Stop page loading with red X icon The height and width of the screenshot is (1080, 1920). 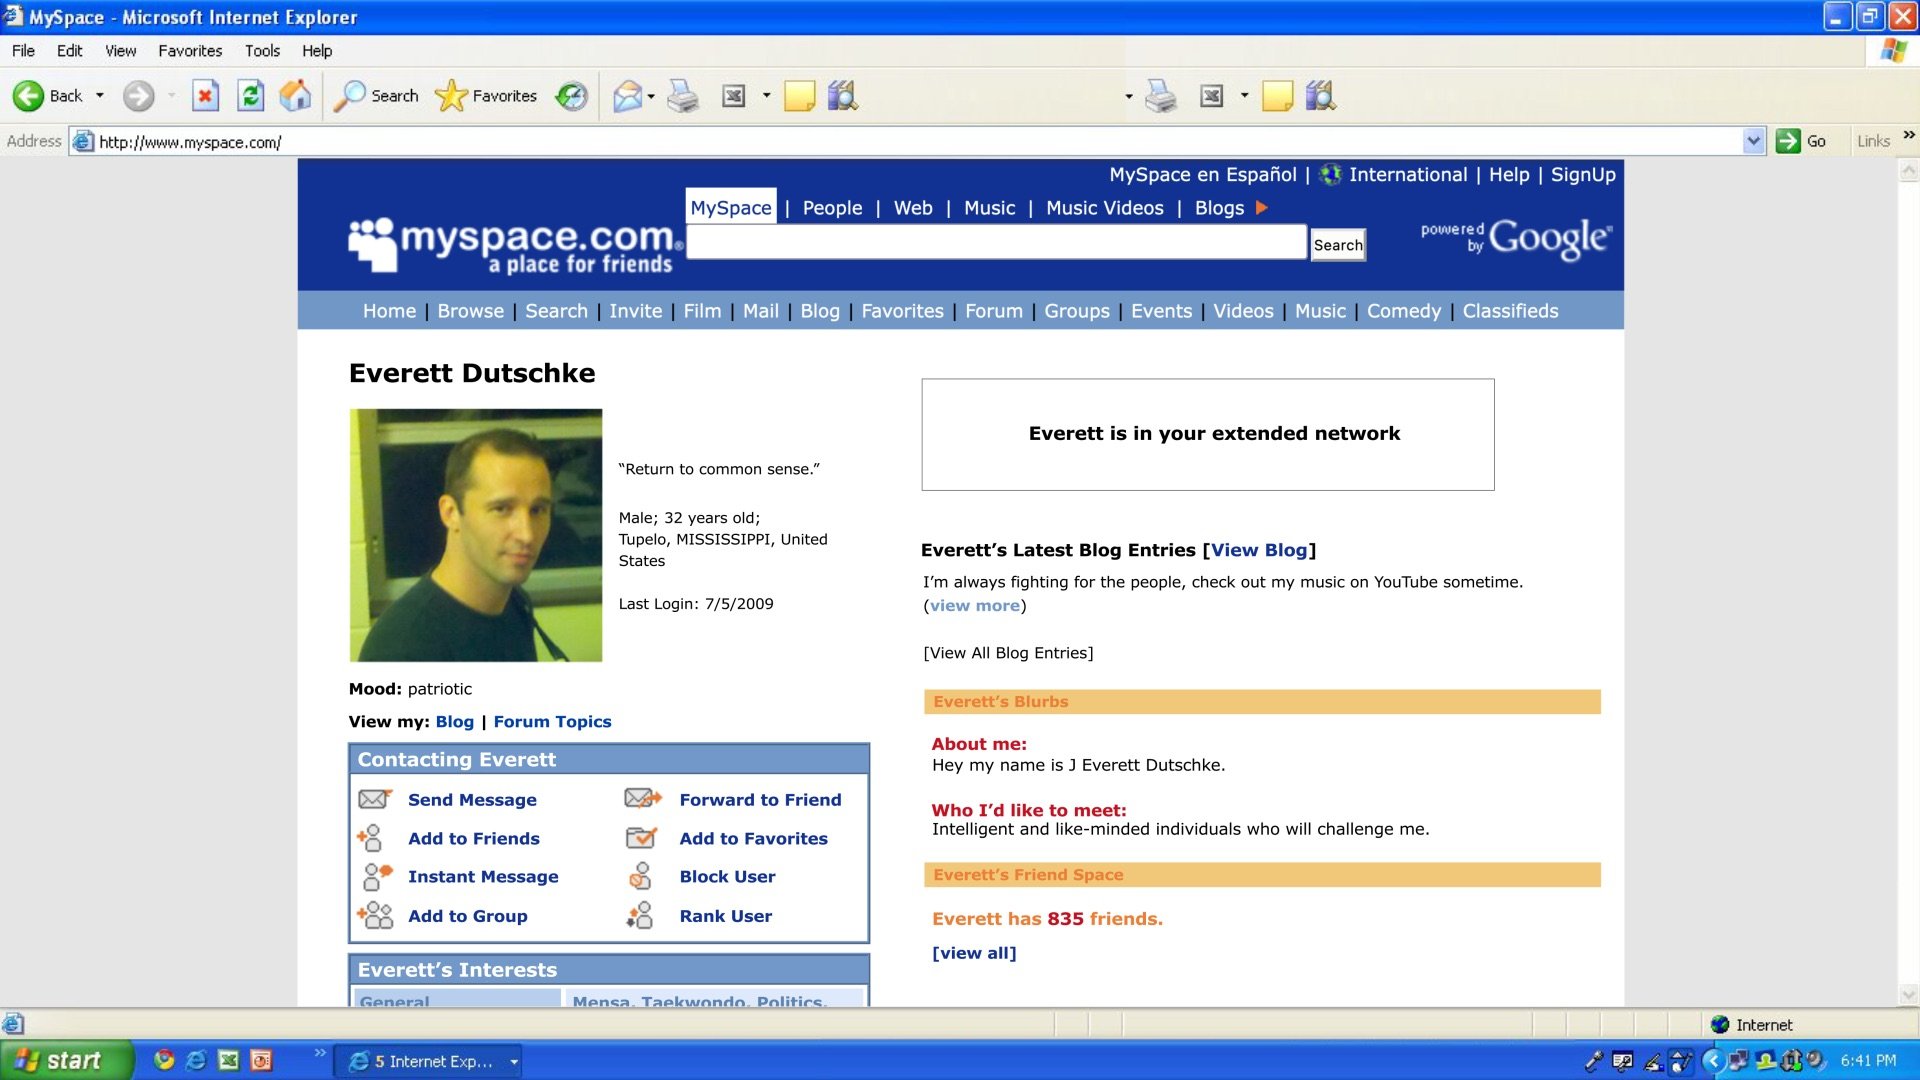(x=205, y=96)
